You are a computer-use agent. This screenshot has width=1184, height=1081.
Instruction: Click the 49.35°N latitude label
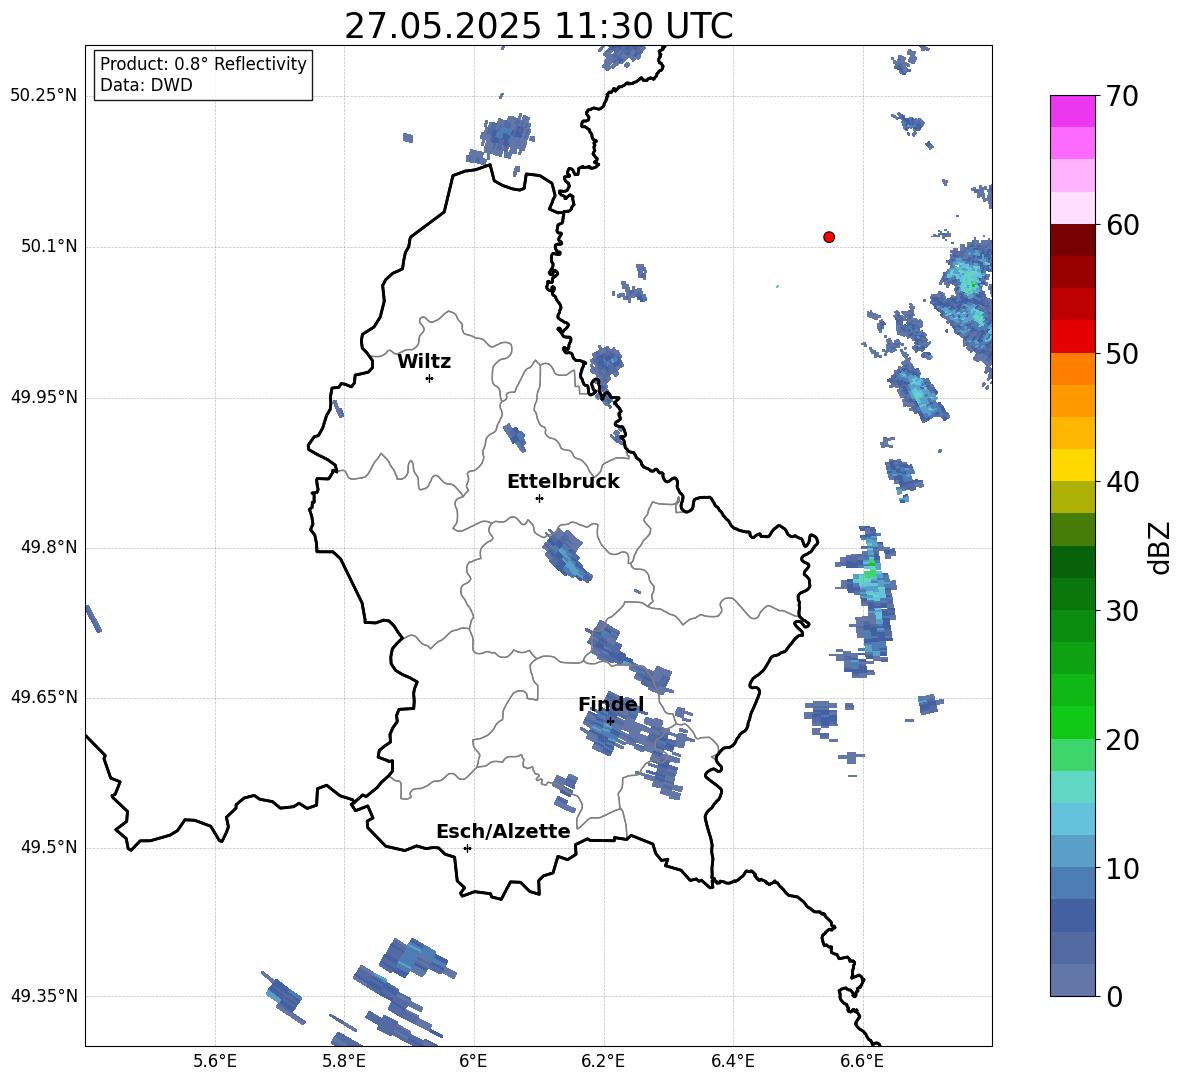(44, 996)
